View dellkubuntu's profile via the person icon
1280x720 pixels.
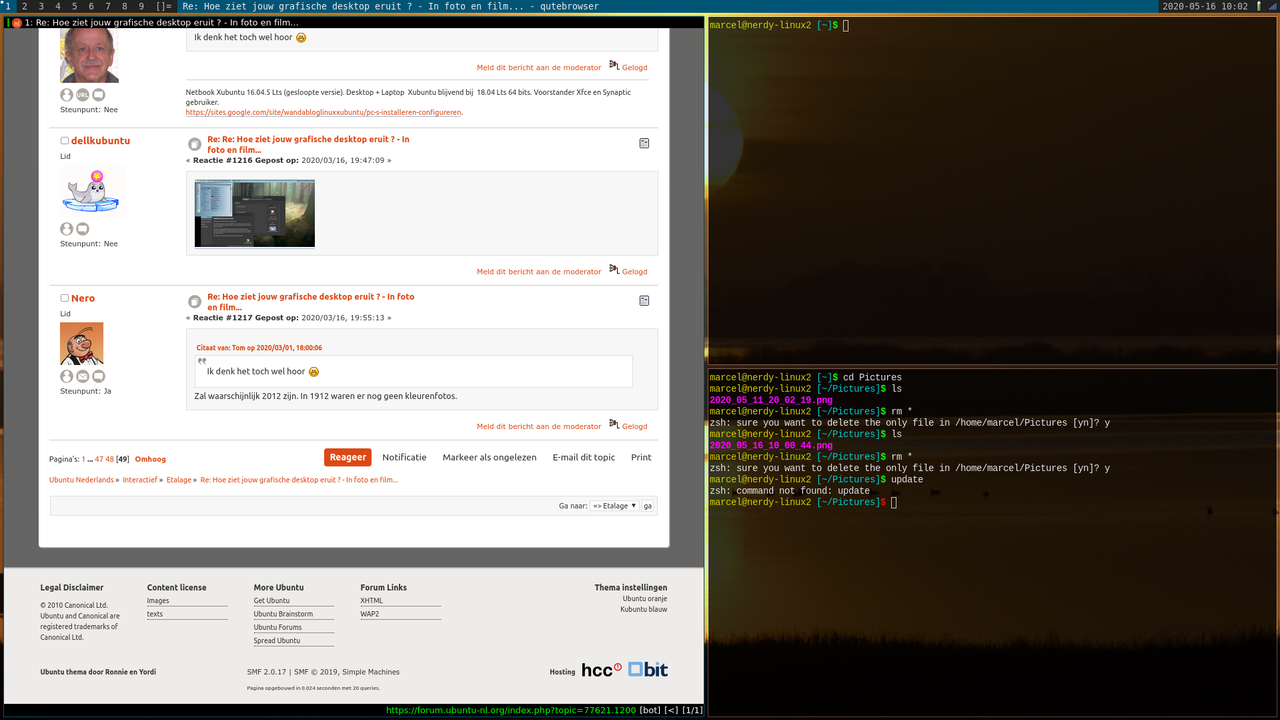(67, 229)
